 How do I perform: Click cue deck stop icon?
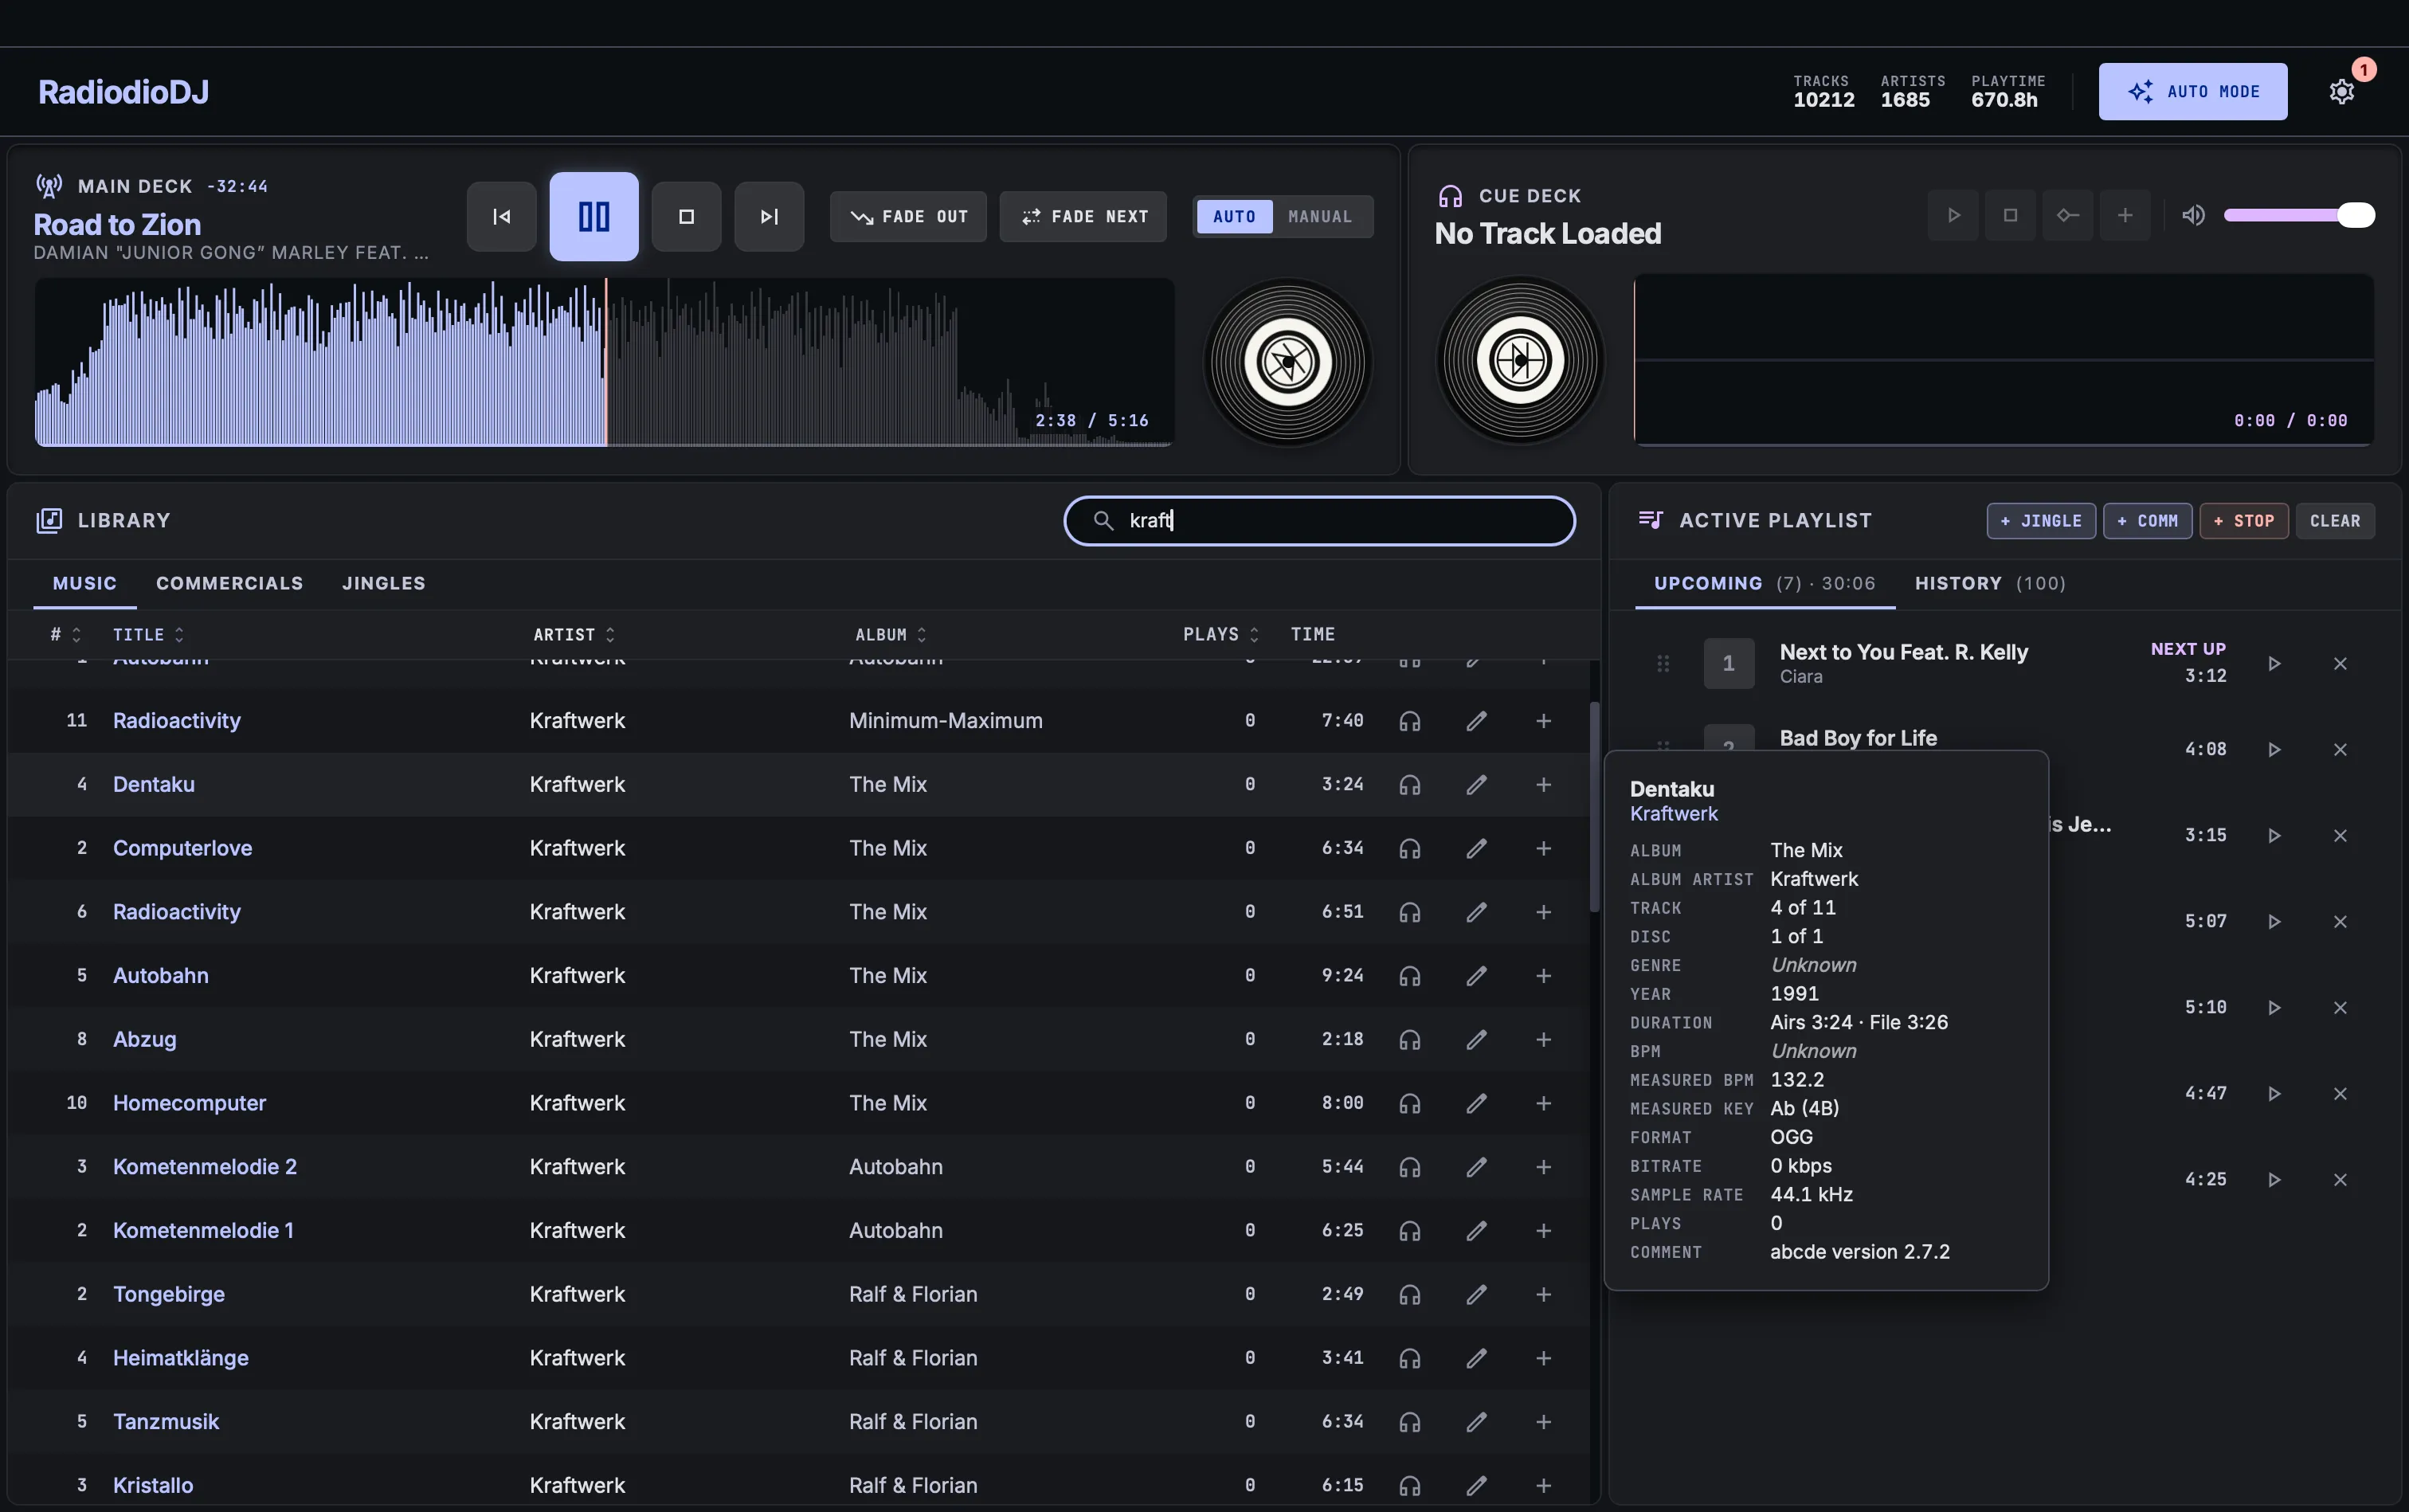tap(2010, 215)
